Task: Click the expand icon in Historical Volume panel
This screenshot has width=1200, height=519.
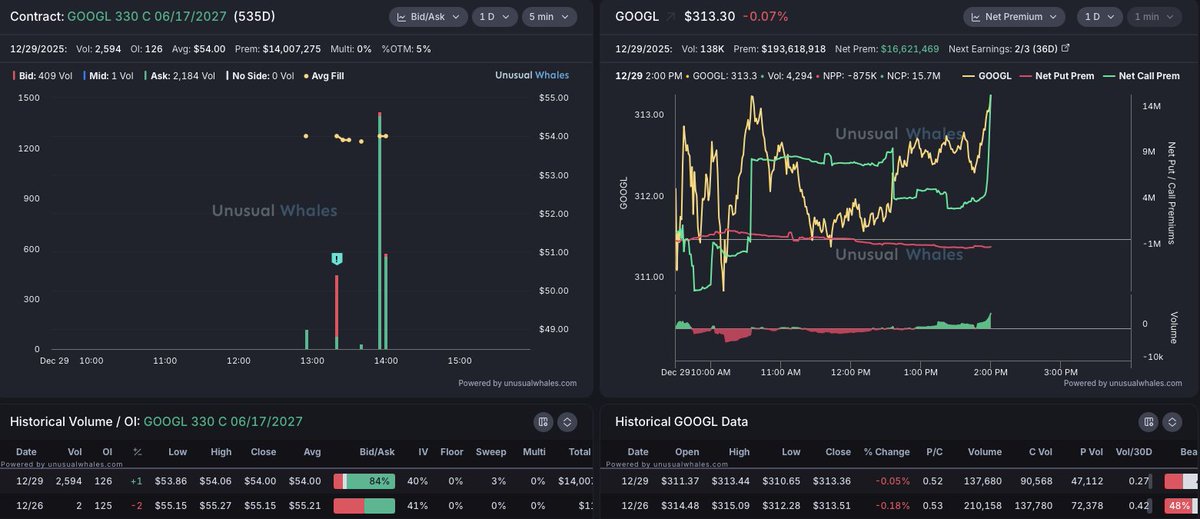Action: pos(567,422)
